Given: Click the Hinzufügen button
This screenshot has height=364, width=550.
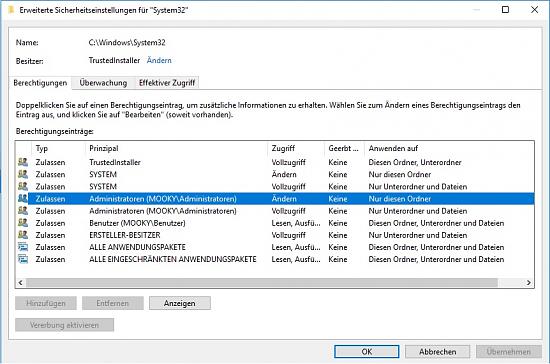Looking at the screenshot, I should 46,303.
